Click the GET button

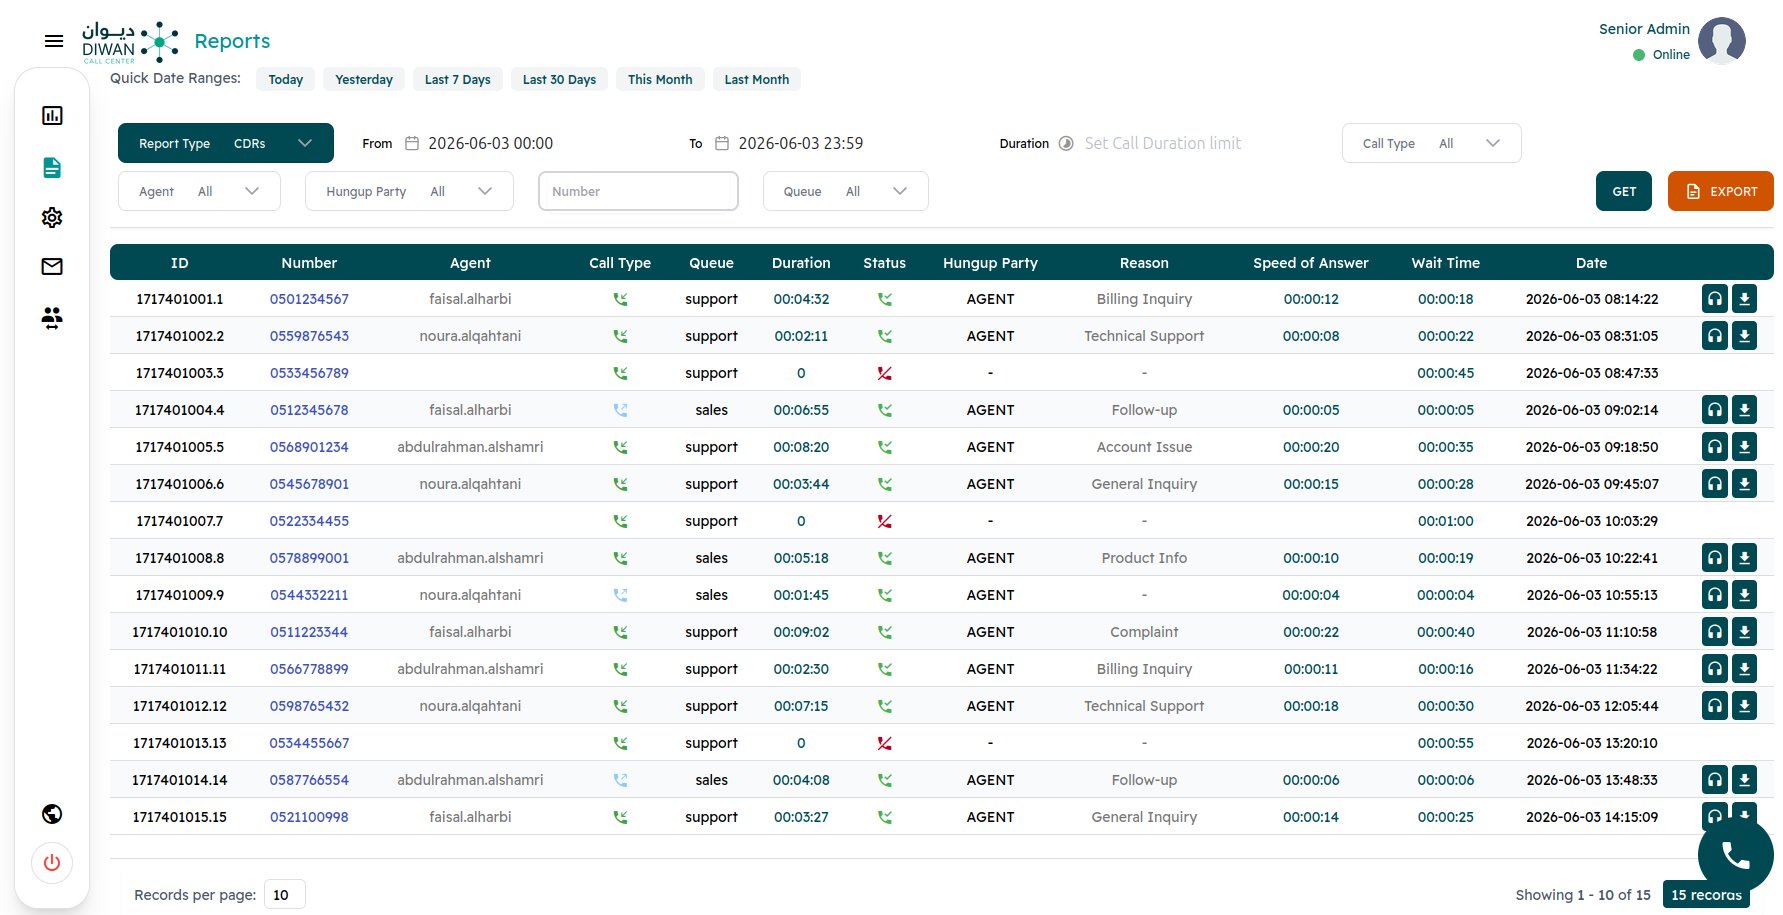point(1624,191)
